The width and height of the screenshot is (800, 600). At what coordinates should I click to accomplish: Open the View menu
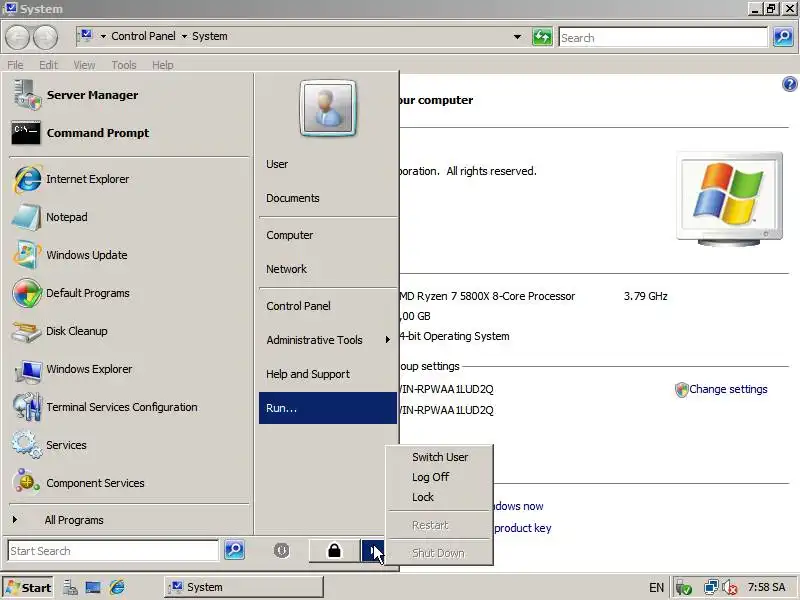[x=84, y=65]
